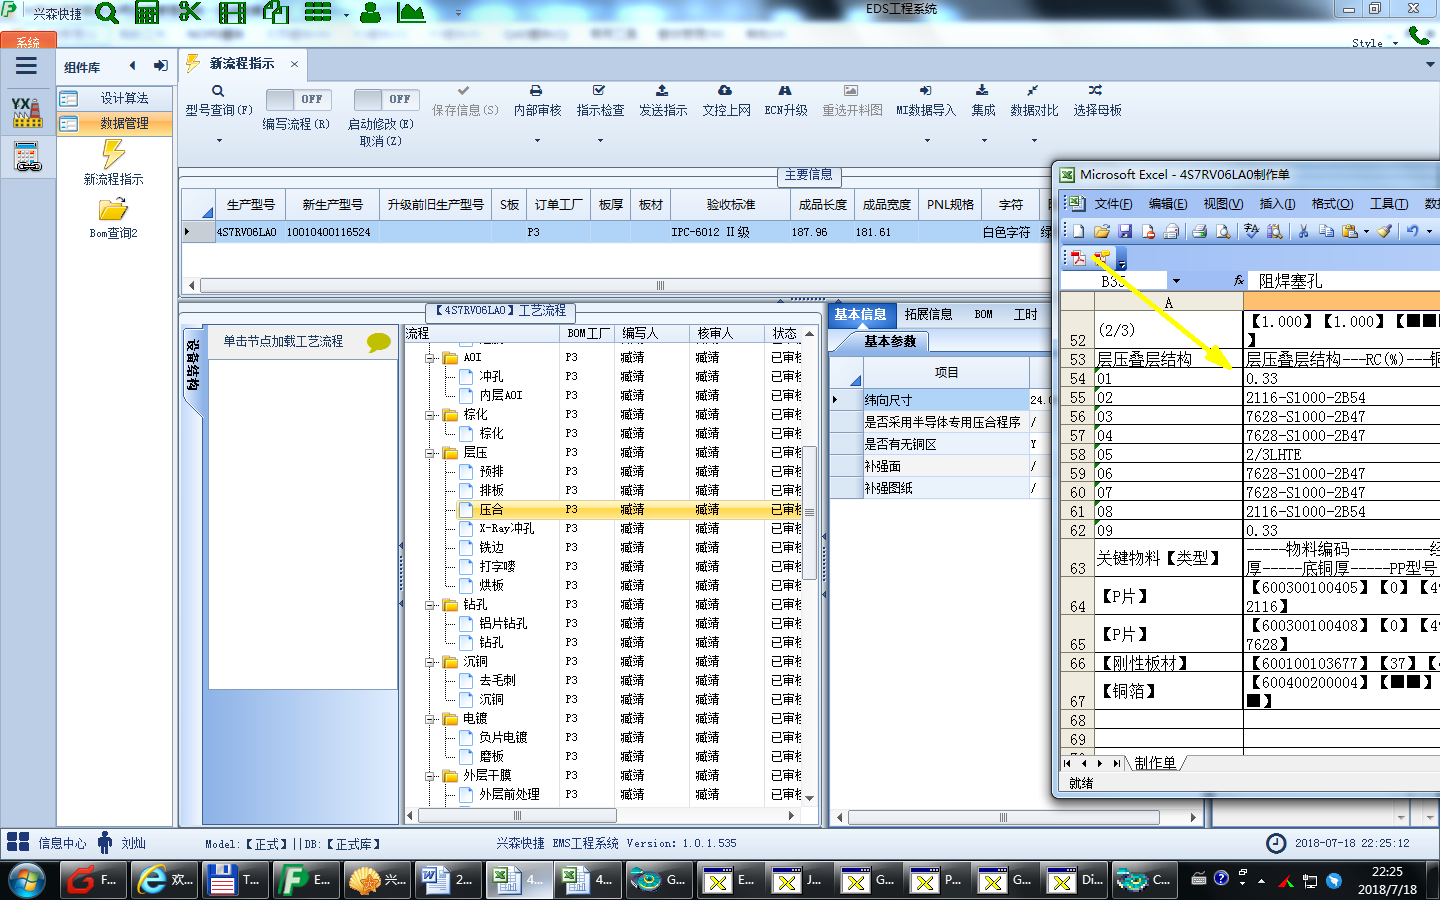
Task: Click 型号查询(F) search icon
Action: point(218,91)
